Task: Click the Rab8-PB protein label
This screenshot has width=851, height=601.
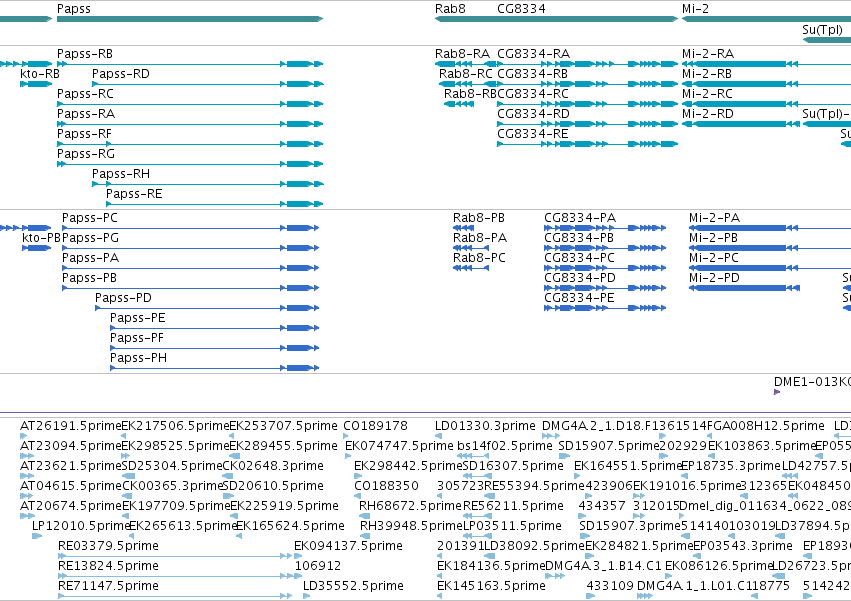Action: 479,218
